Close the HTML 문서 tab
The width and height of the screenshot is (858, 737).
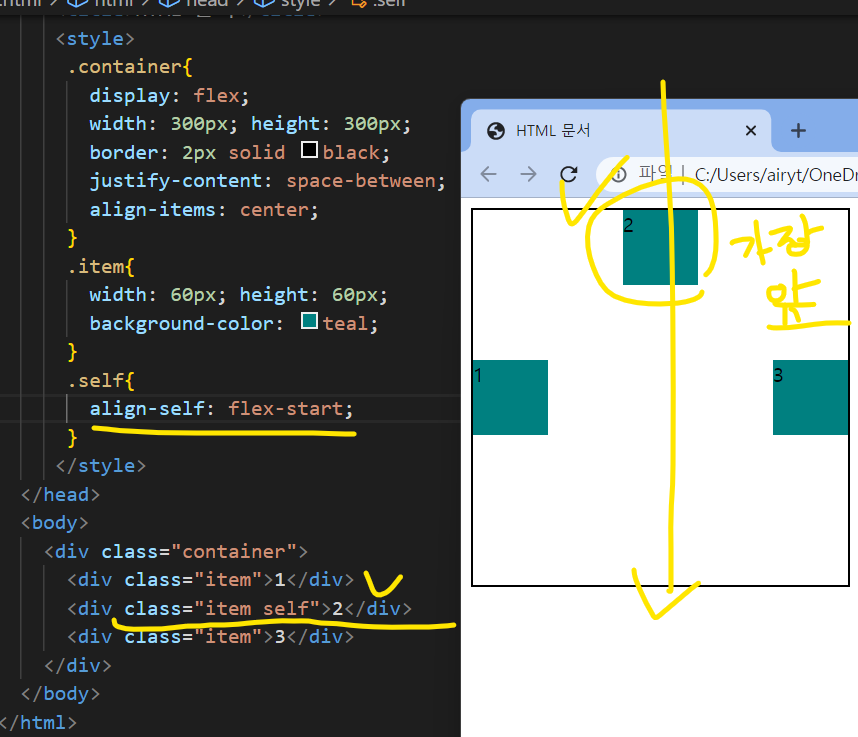click(x=751, y=131)
